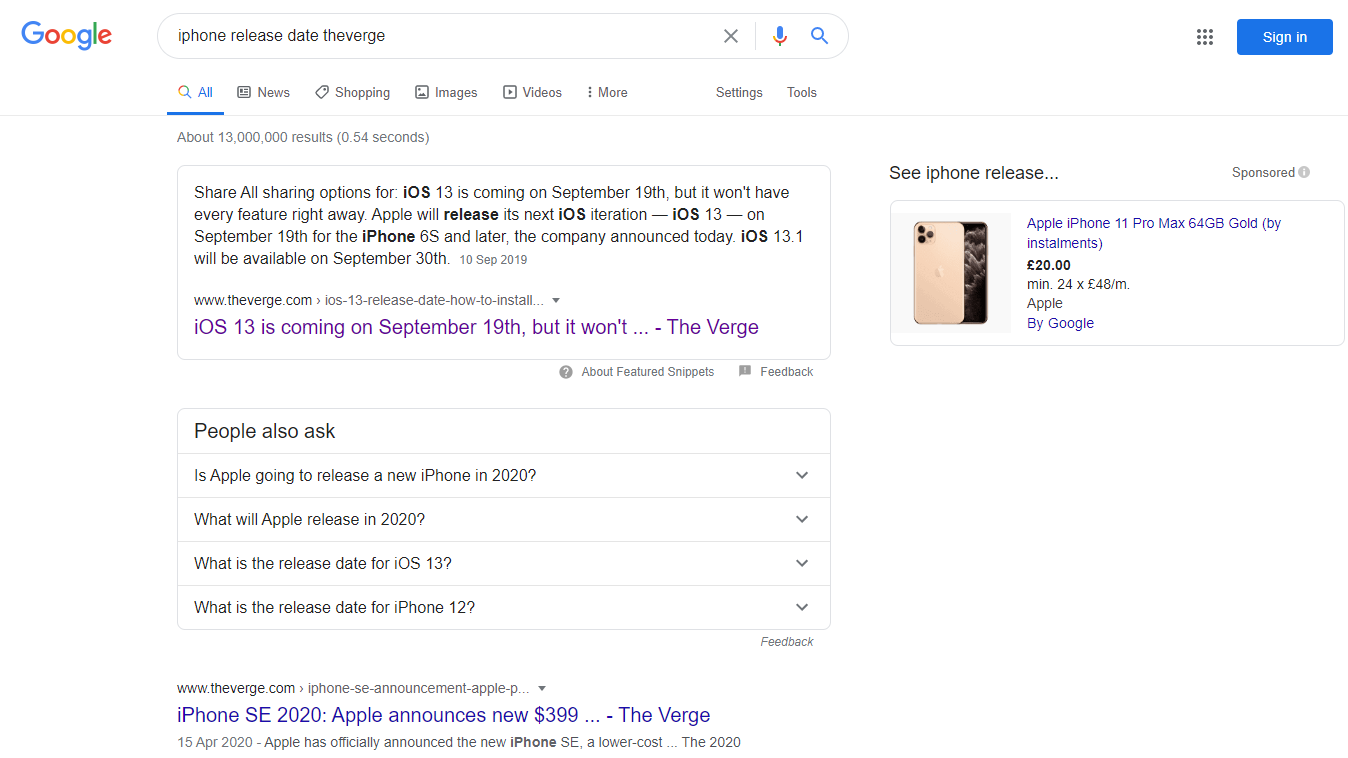Image resolution: width=1348 pixels, height=758 pixels.
Task: Switch to the News tab
Action: (263, 92)
